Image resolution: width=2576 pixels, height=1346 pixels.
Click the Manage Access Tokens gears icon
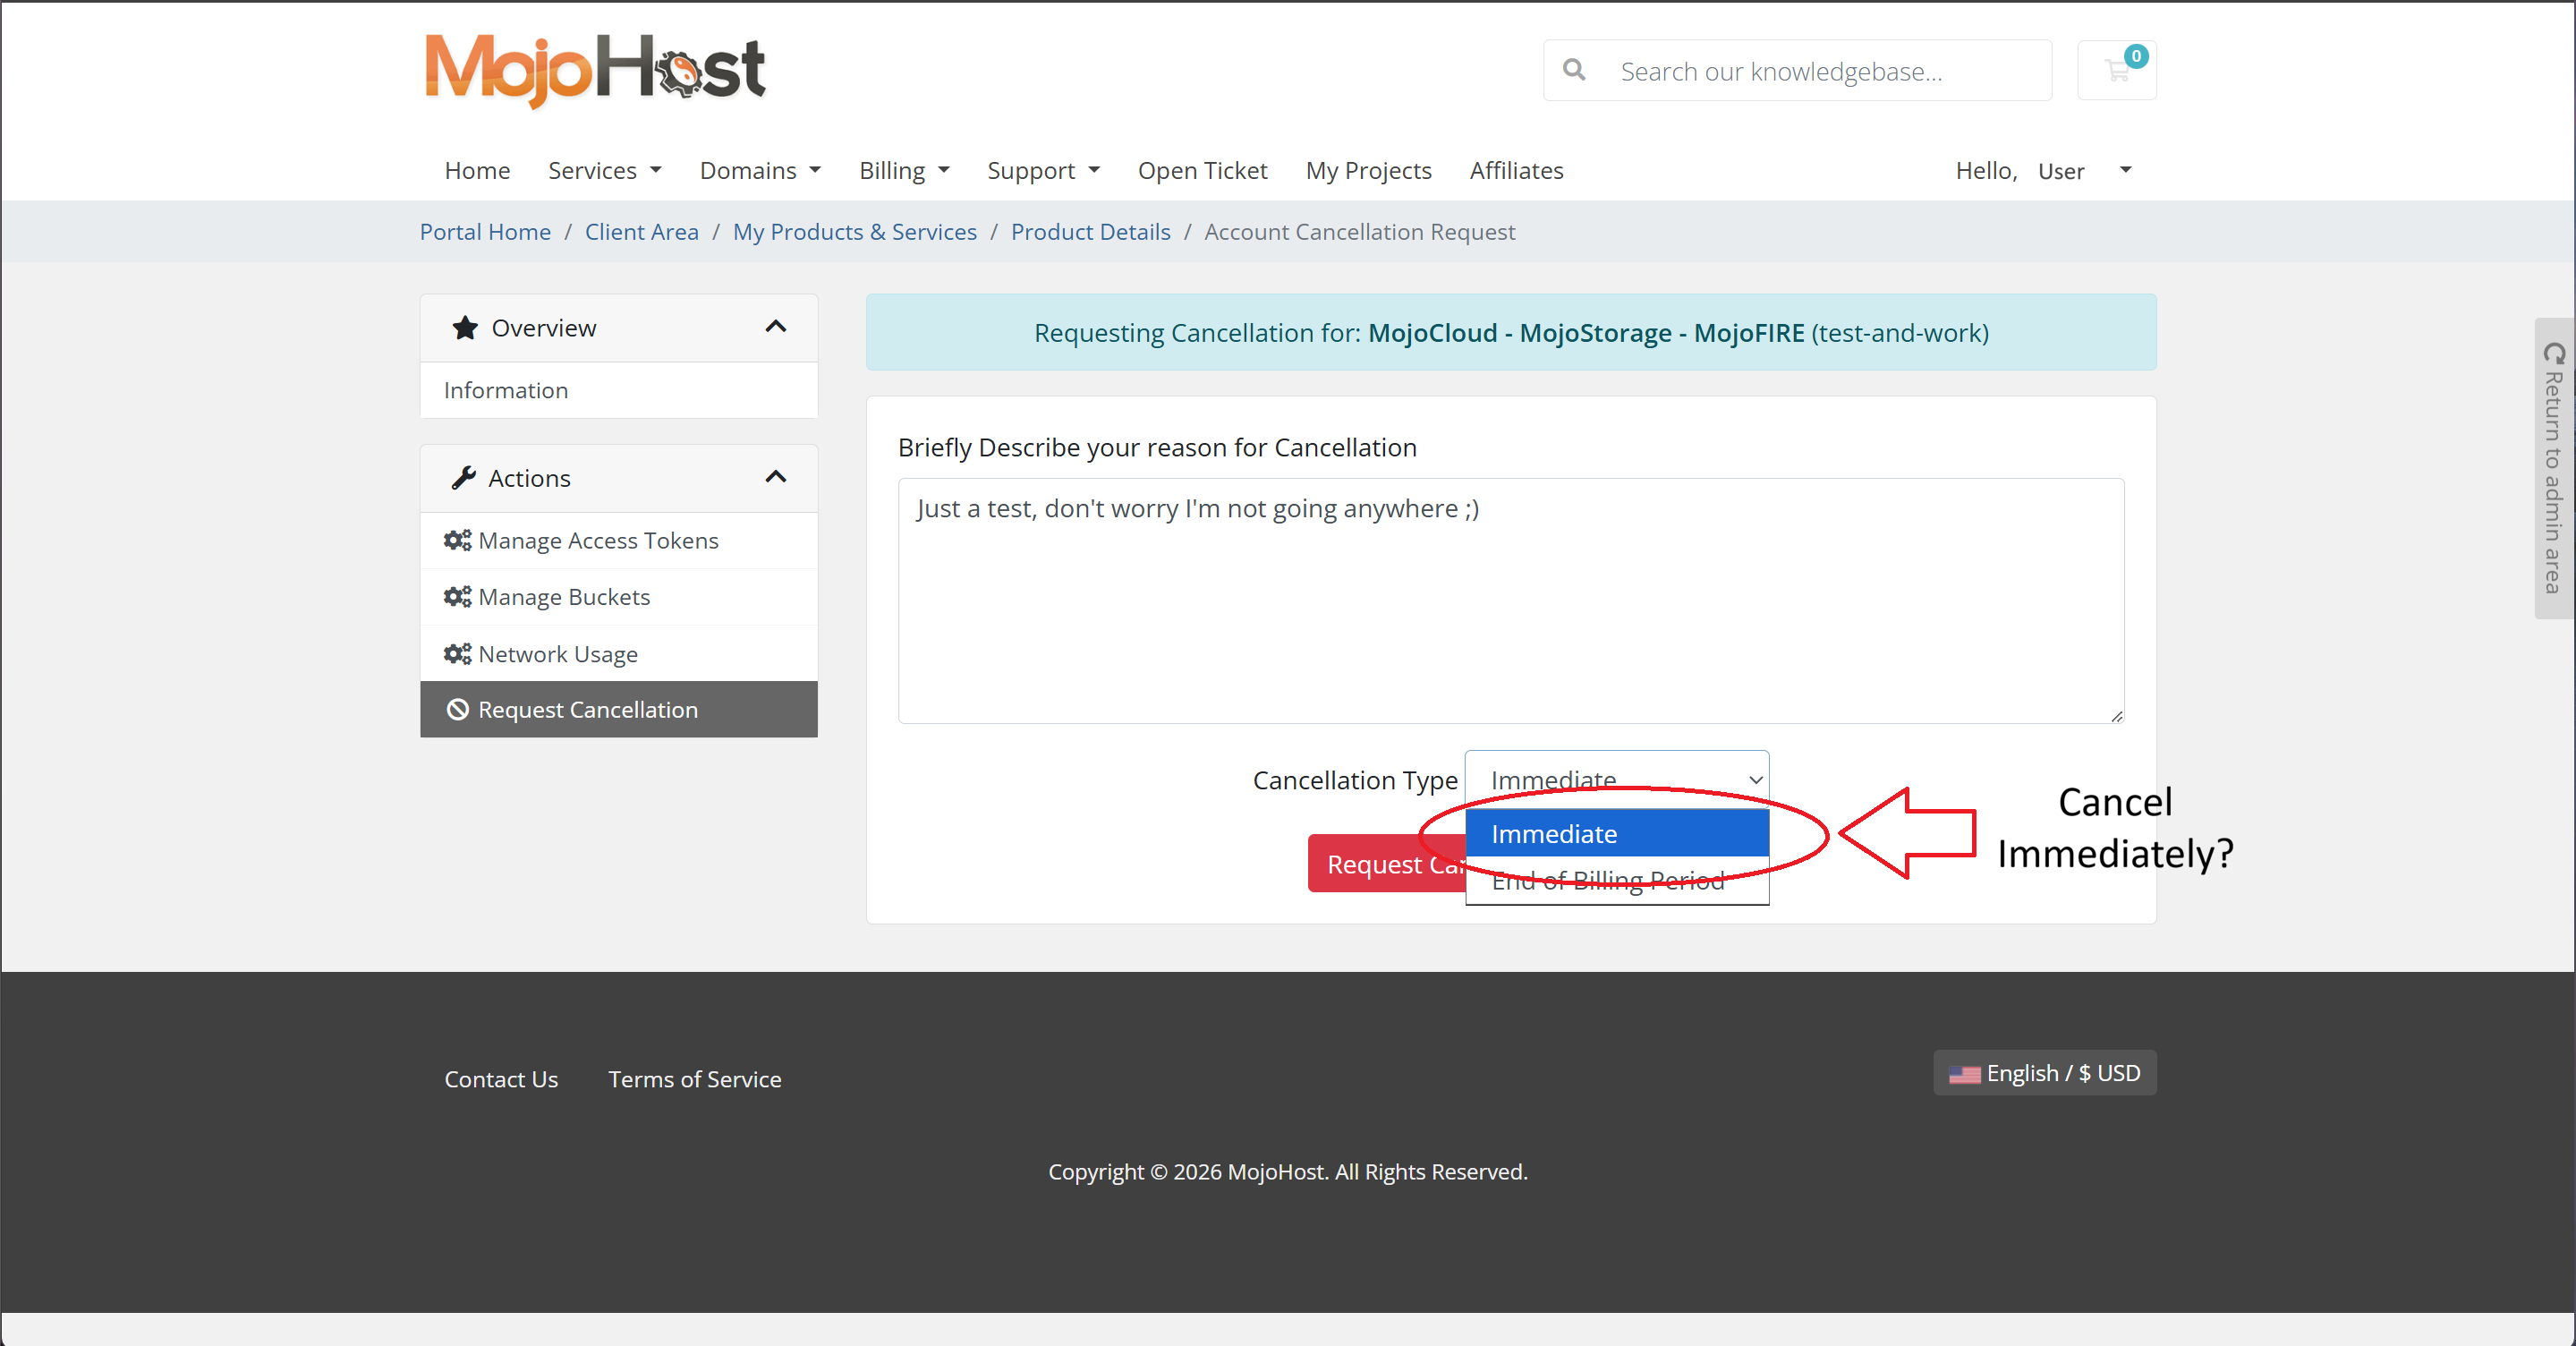457,540
